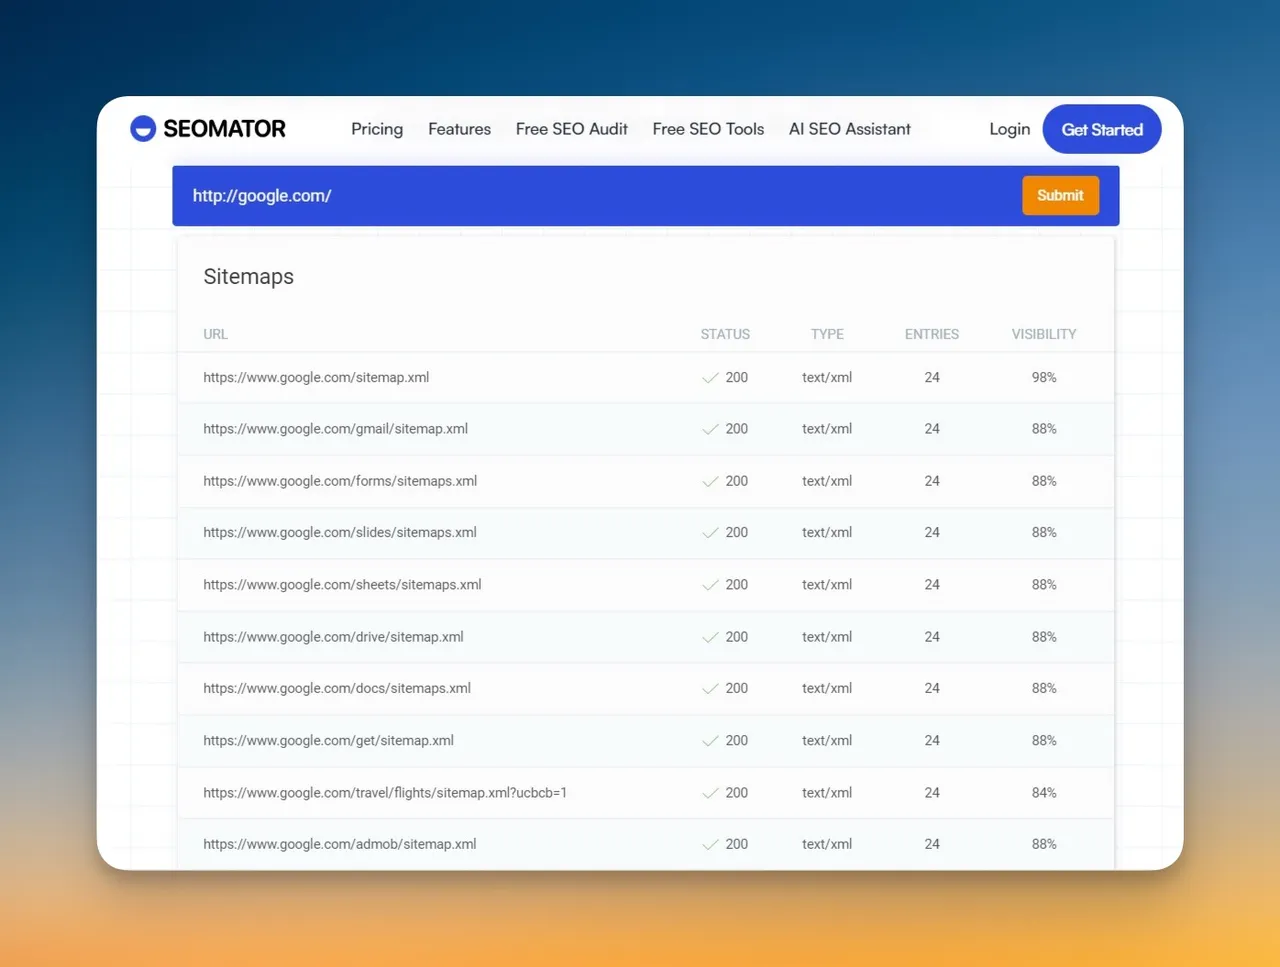Click the 88% visibility in the sheets row
1280x967 pixels.
[x=1044, y=585]
